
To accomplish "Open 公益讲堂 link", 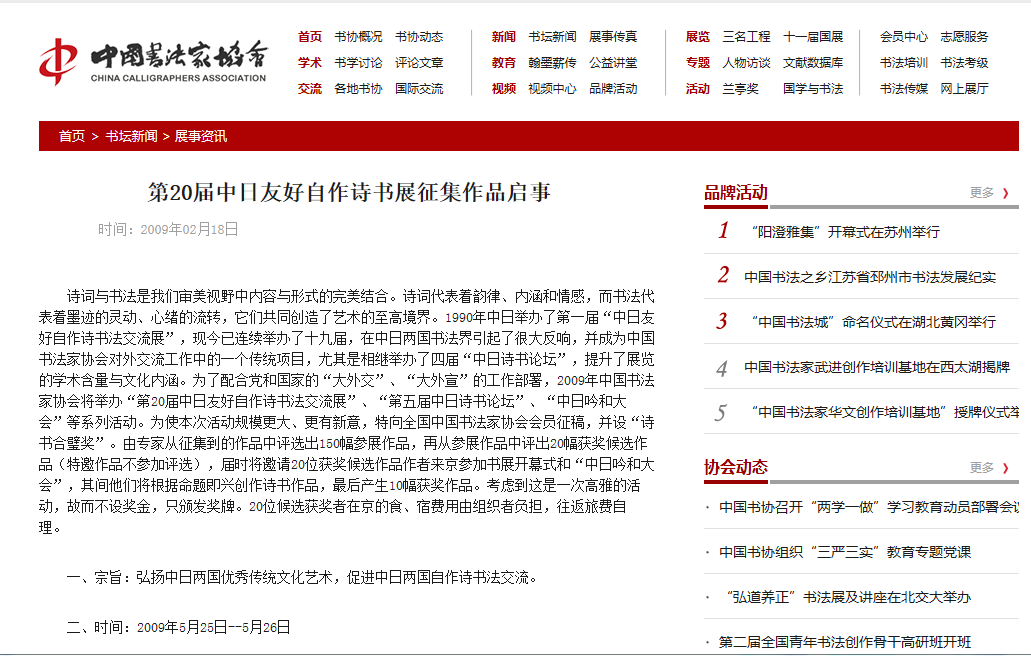I will pos(613,63).
